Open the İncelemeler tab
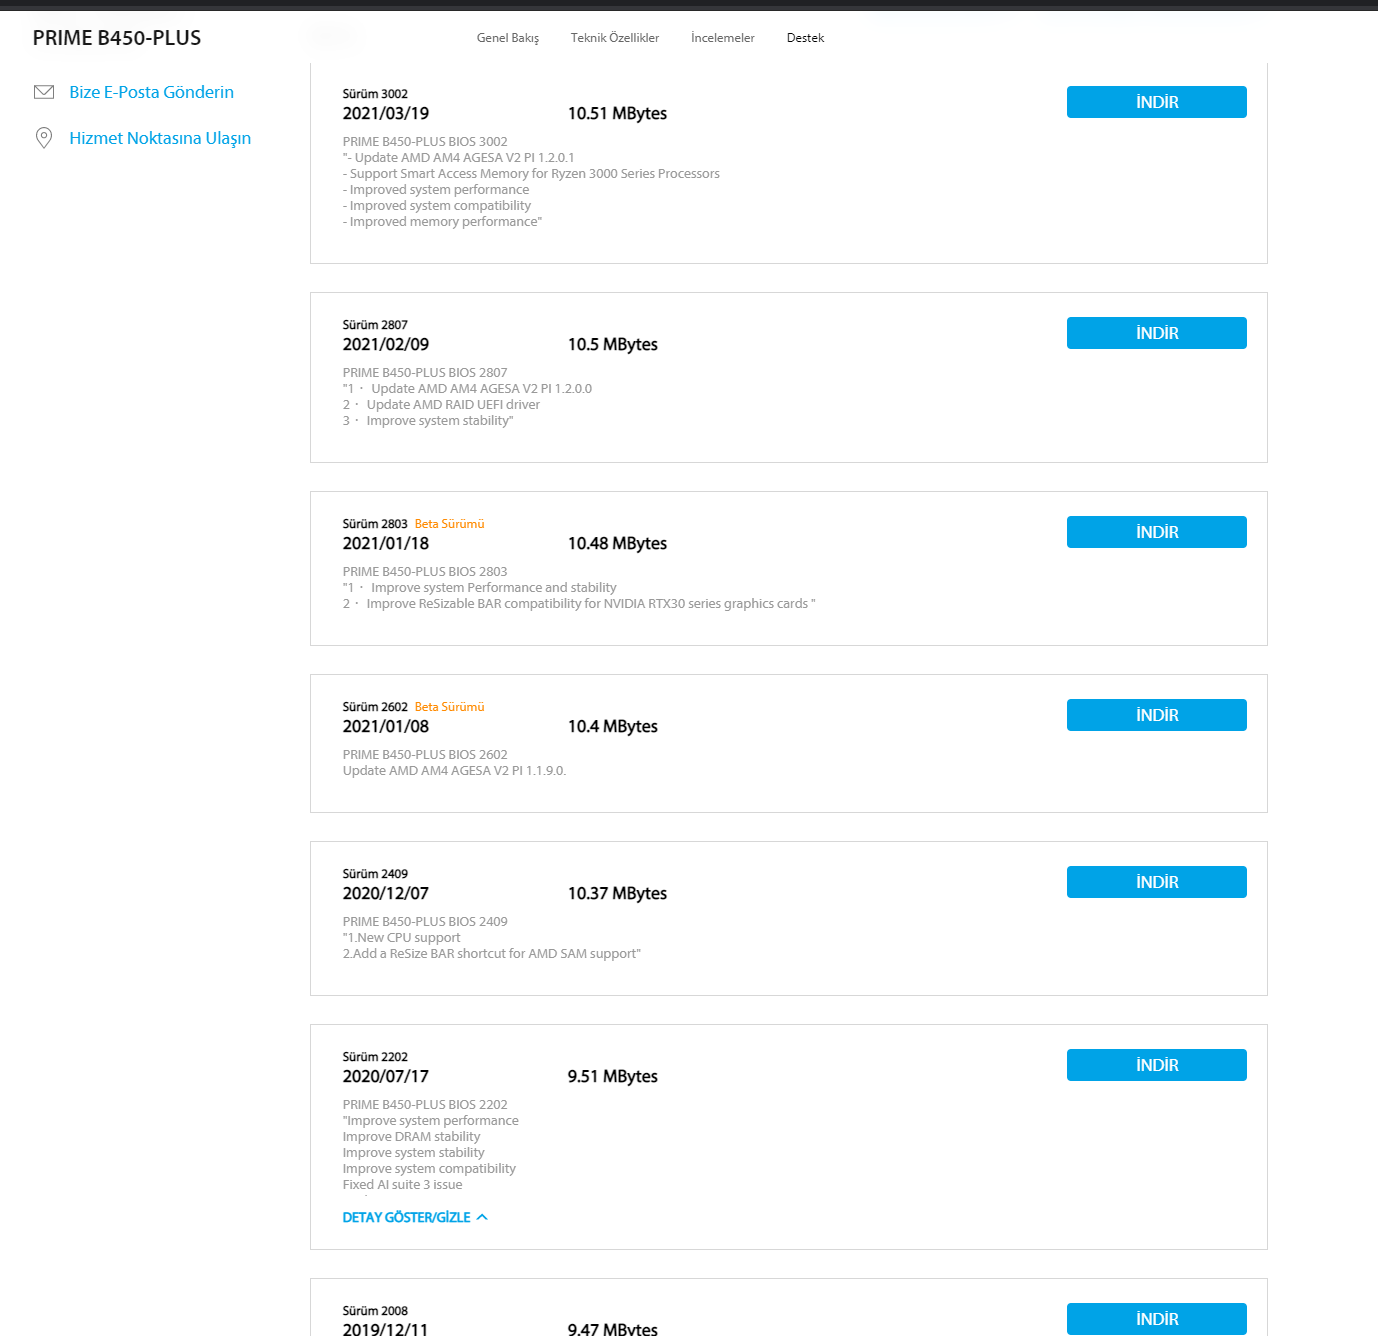 coord(723,38)
